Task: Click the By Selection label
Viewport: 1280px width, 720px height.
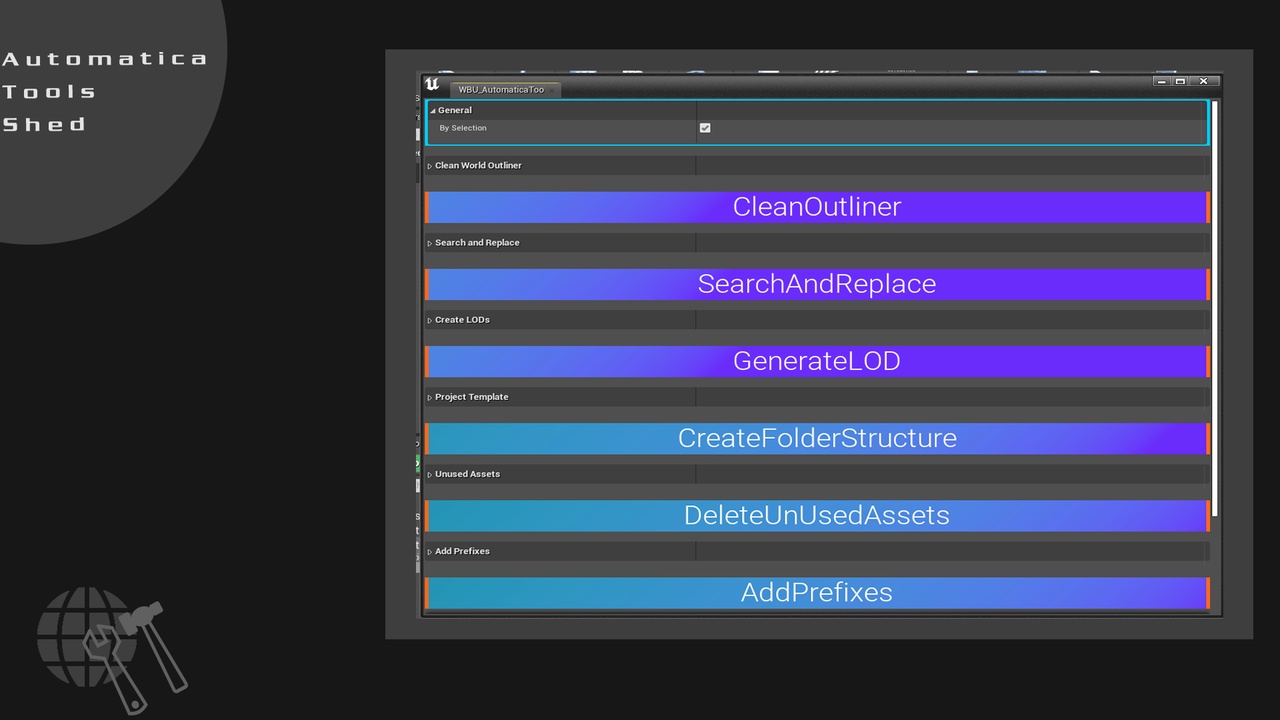Action: pyautogui.click(x=463, y=128)
